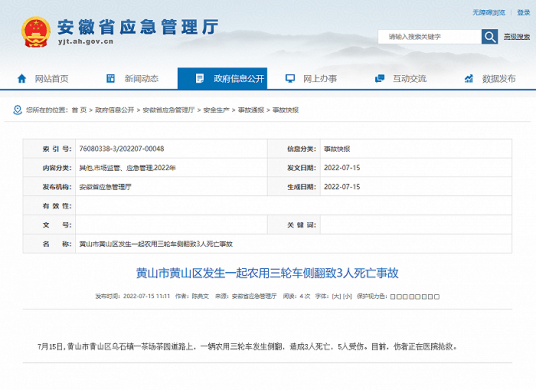The height and width of the screenshot is (390, 536).
Task: Click the news icon beside 新闻动态
Action: click(x=110, y=78)
